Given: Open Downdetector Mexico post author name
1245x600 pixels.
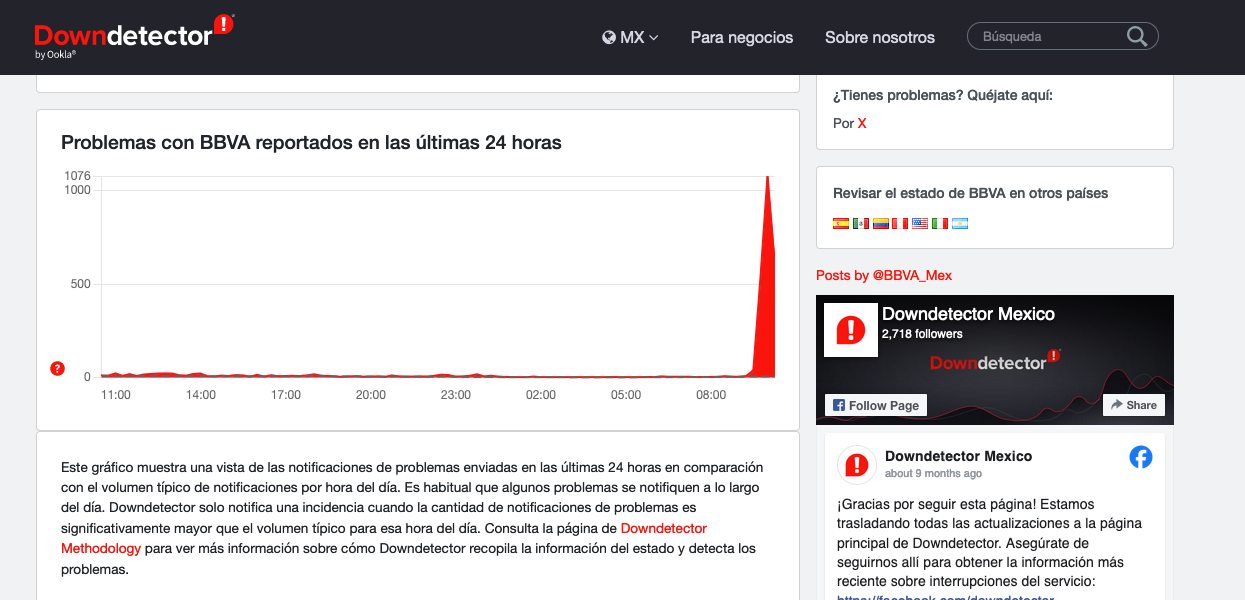Looking at the screenshot, I should coord(958,456).
